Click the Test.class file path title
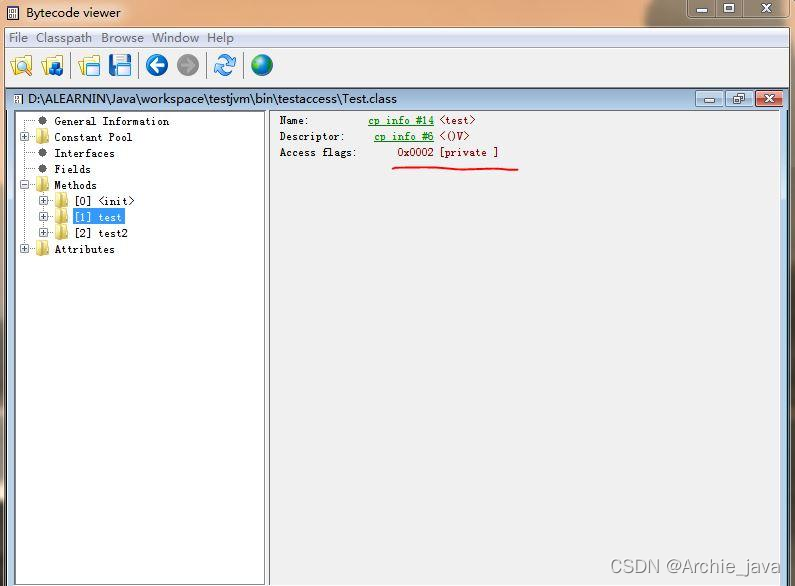Screen dimensions: 795x586 point(212,99)
